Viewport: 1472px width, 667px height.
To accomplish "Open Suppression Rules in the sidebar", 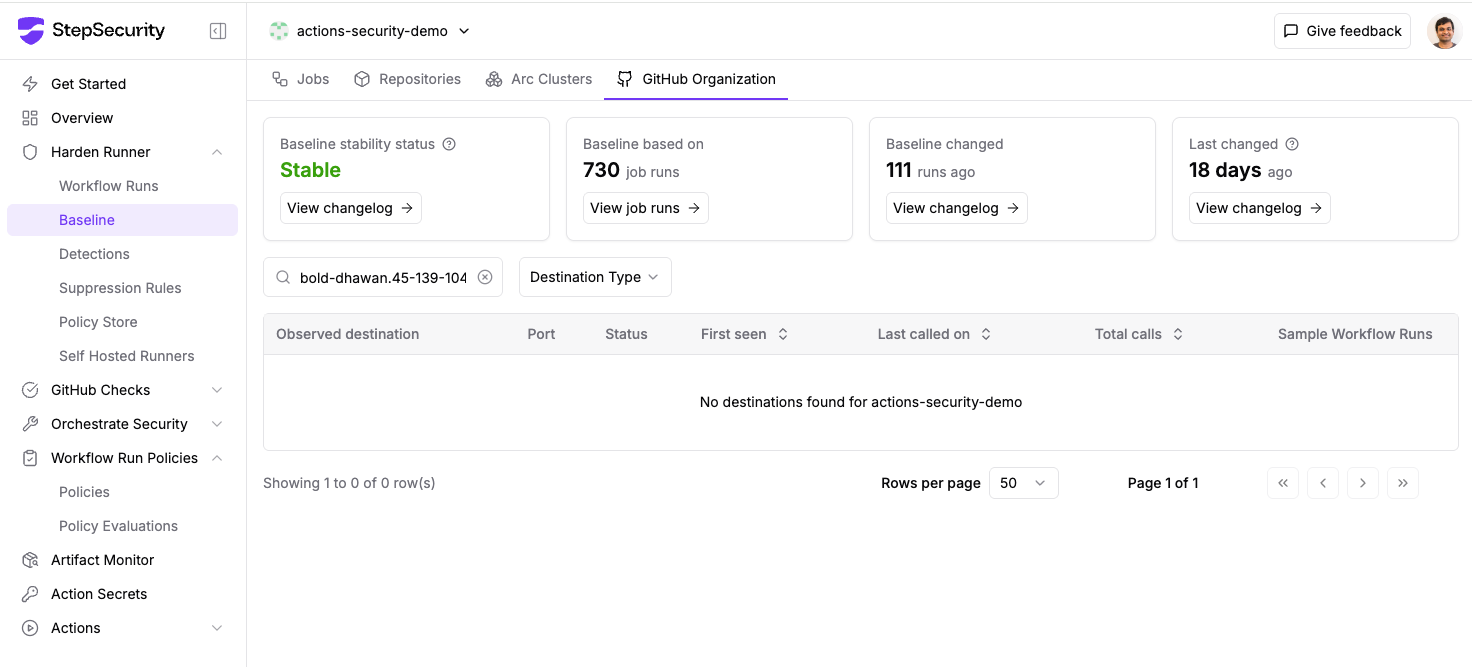I will click(x=122, y=288).
